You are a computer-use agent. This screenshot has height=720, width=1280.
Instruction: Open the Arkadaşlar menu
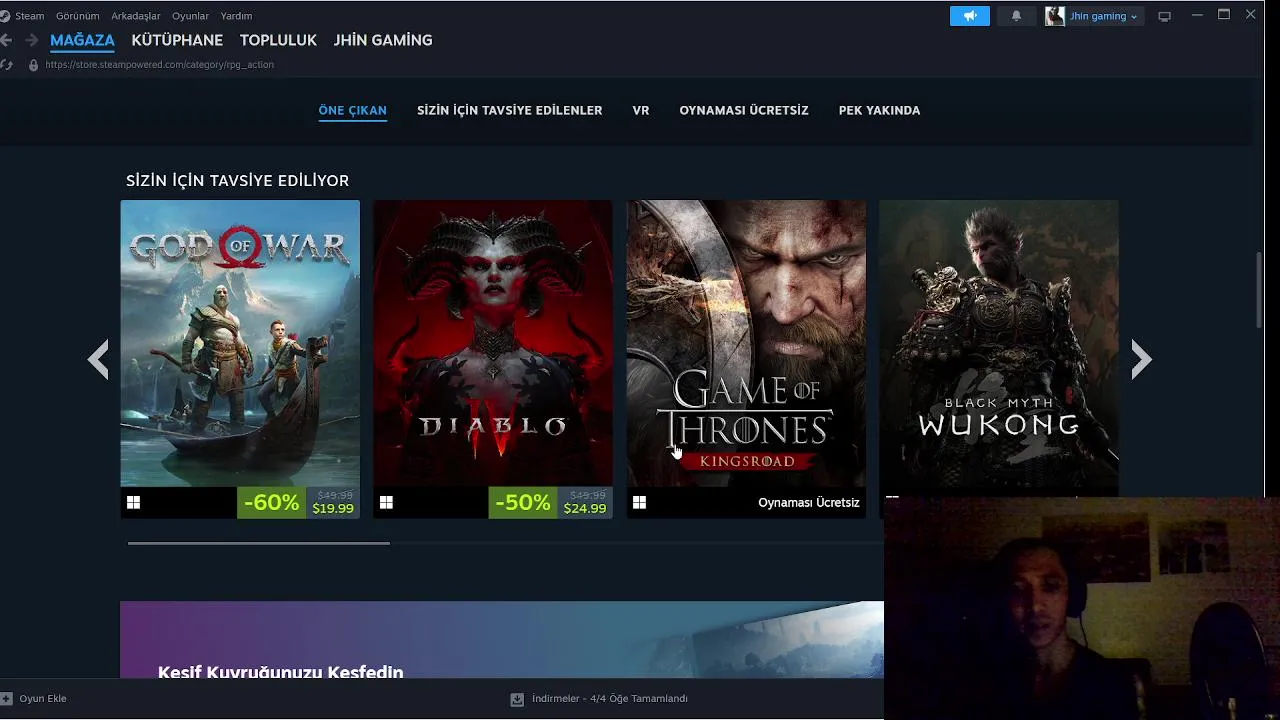point(136,16)
